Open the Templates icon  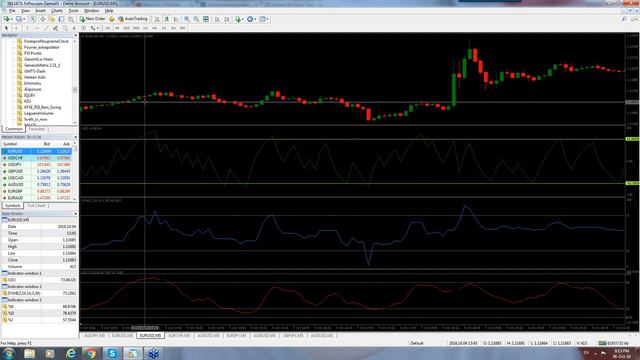(x=263, y=19)
